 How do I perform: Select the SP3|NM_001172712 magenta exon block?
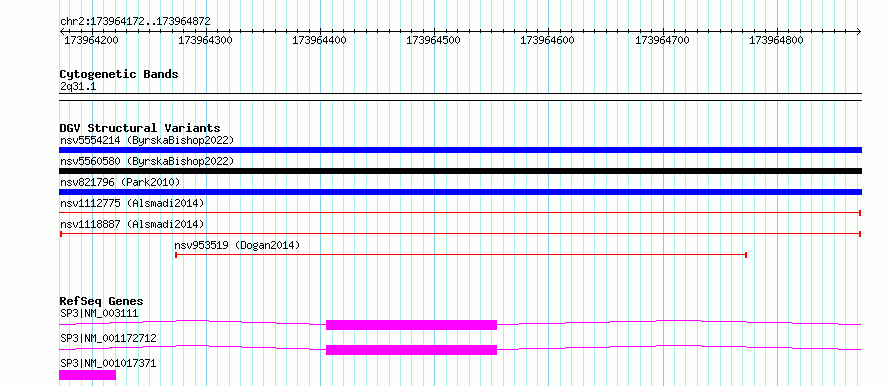tap(412, 350)
